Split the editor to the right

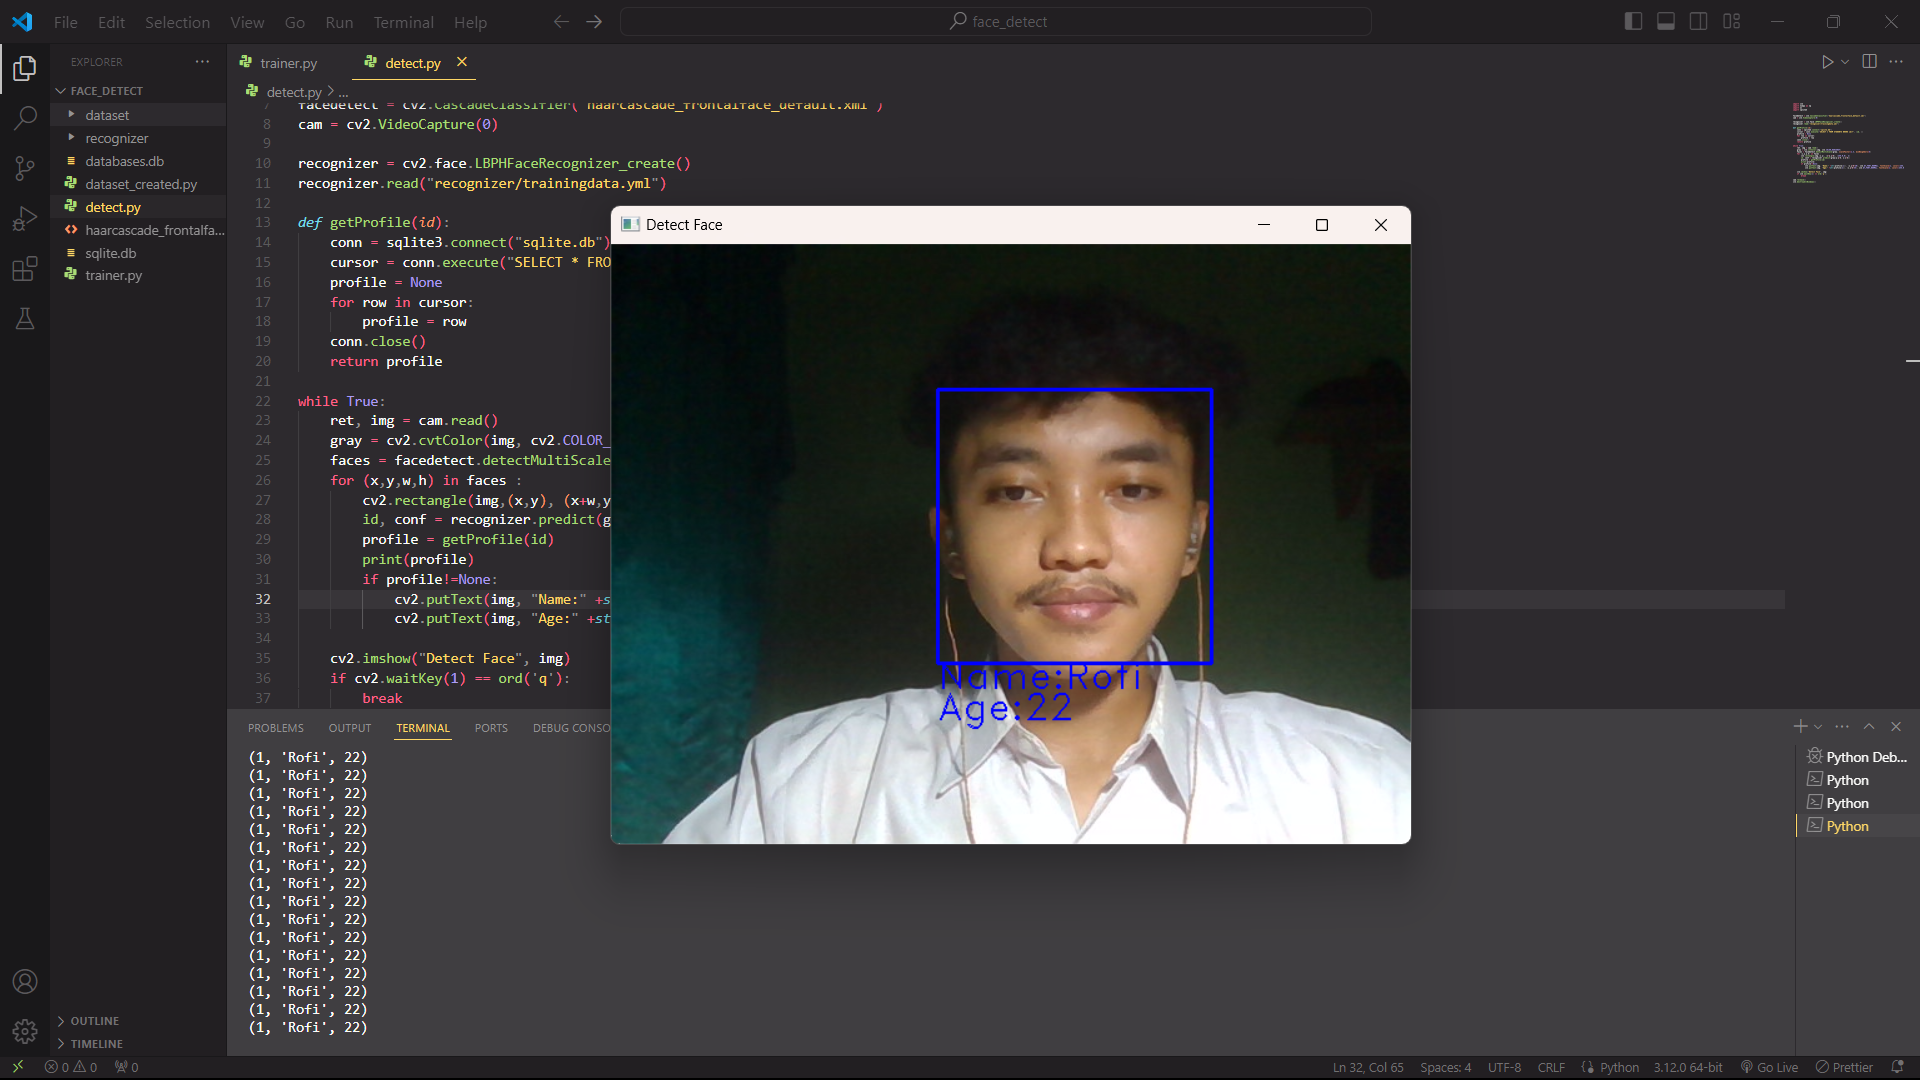point(1869,62)
